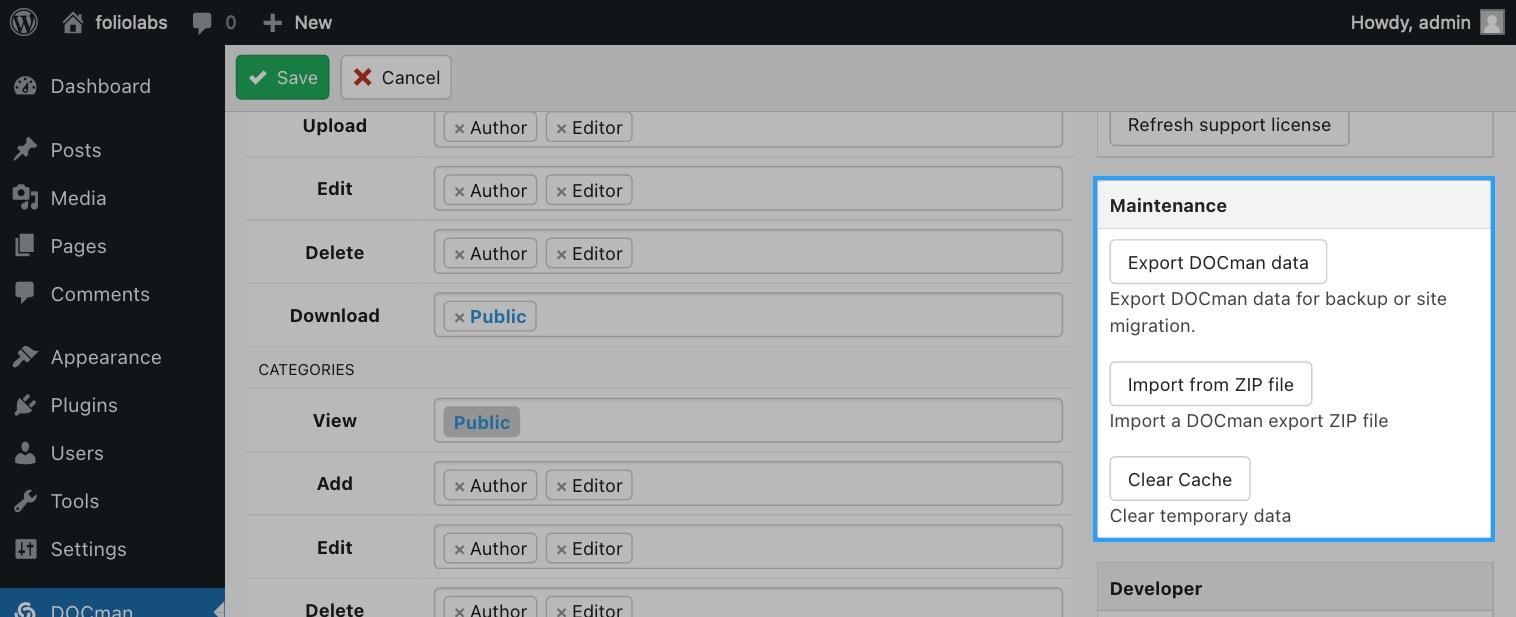
Task: Click the Media library icon in sidebar
Action: coord(25,198)
